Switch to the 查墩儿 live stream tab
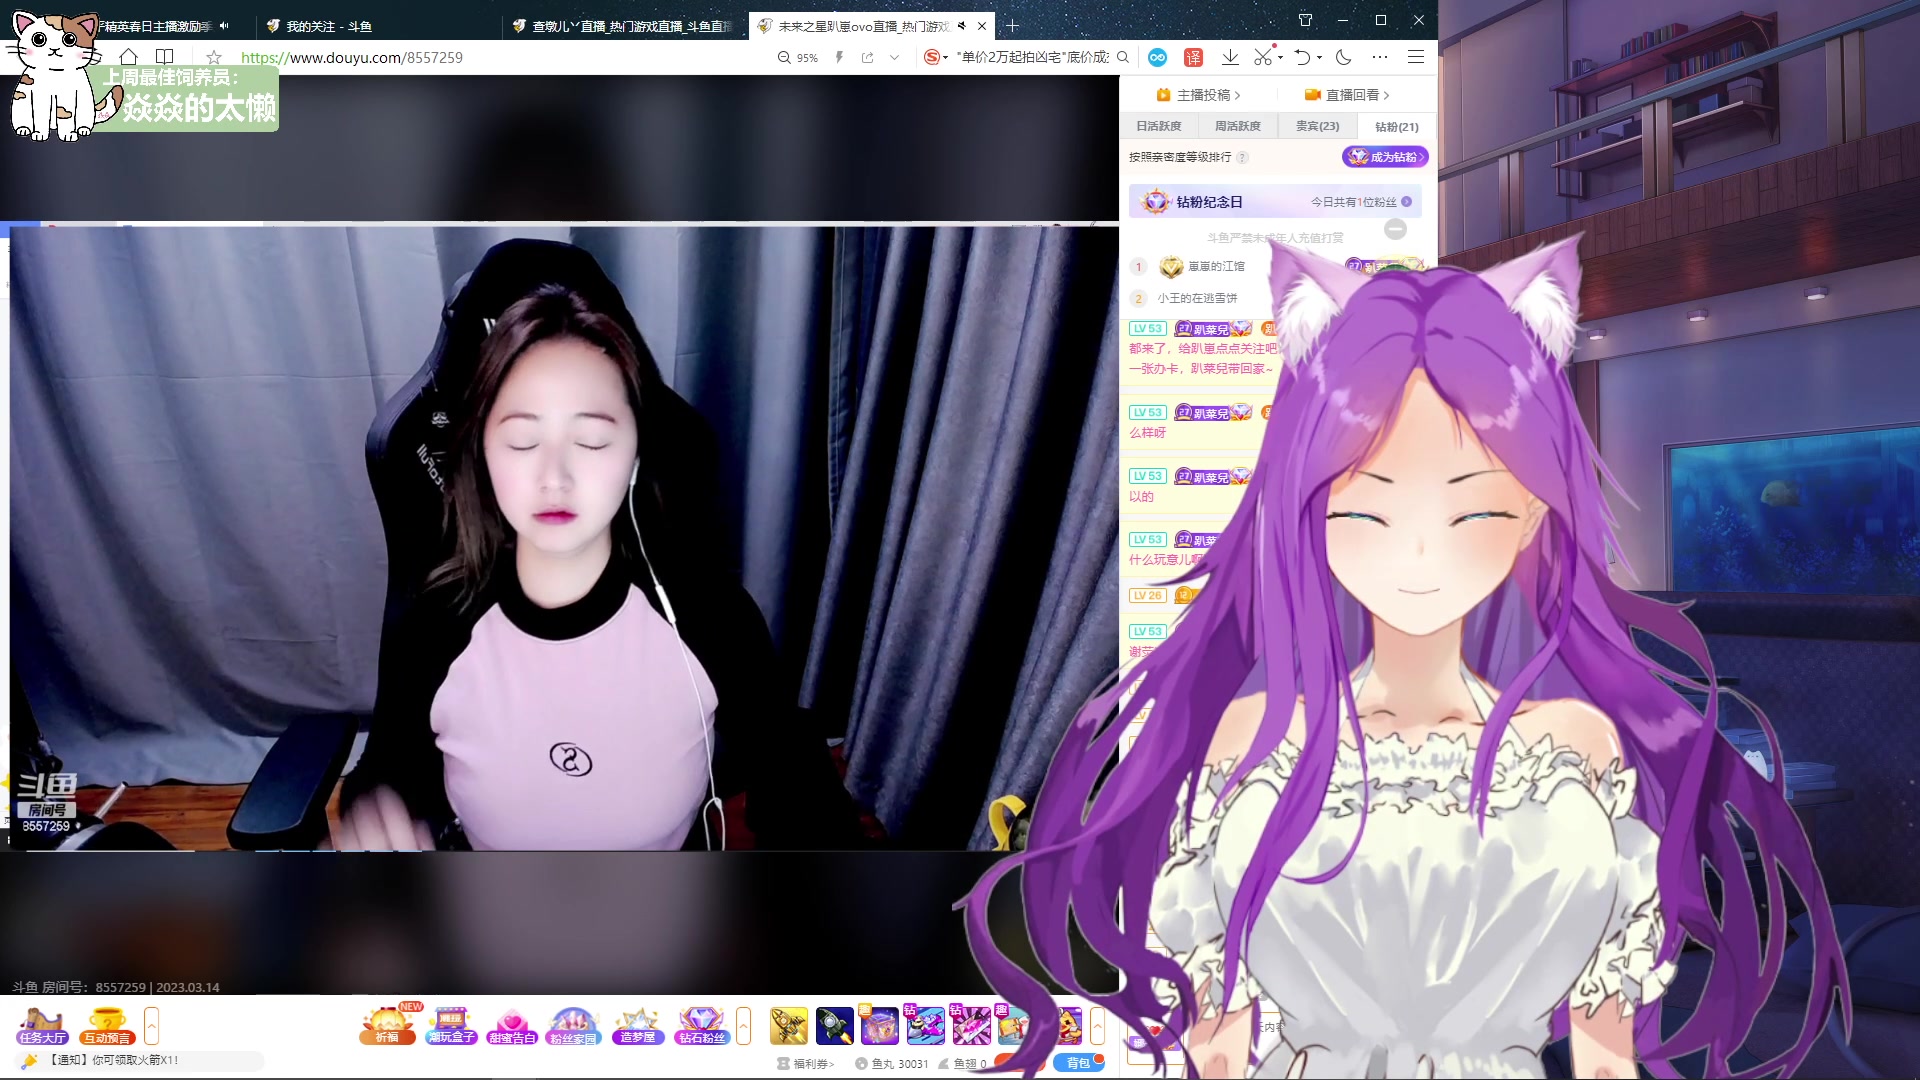1920x1080 pixels. [623, 26]
